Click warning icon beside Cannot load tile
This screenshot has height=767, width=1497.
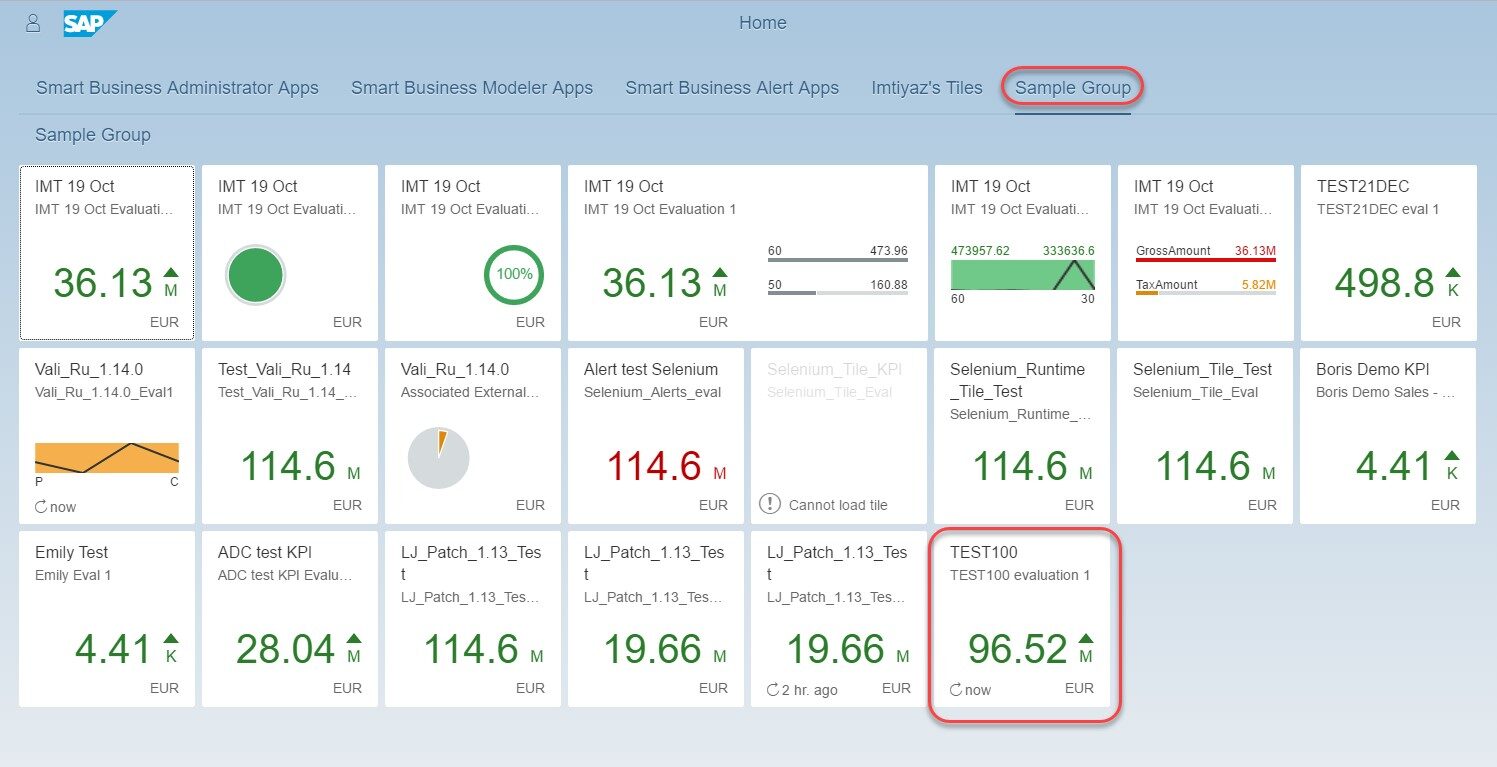click(x=769, y=504)
